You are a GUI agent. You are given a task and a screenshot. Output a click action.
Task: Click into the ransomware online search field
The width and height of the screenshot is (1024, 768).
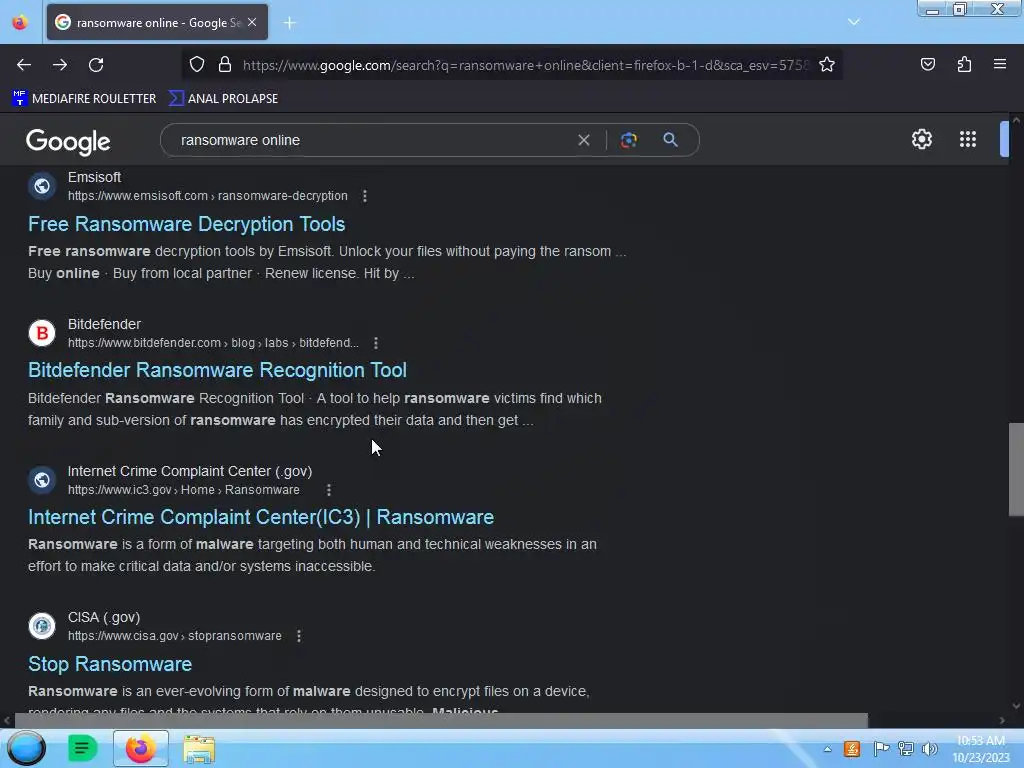click(x=372, y=140)
